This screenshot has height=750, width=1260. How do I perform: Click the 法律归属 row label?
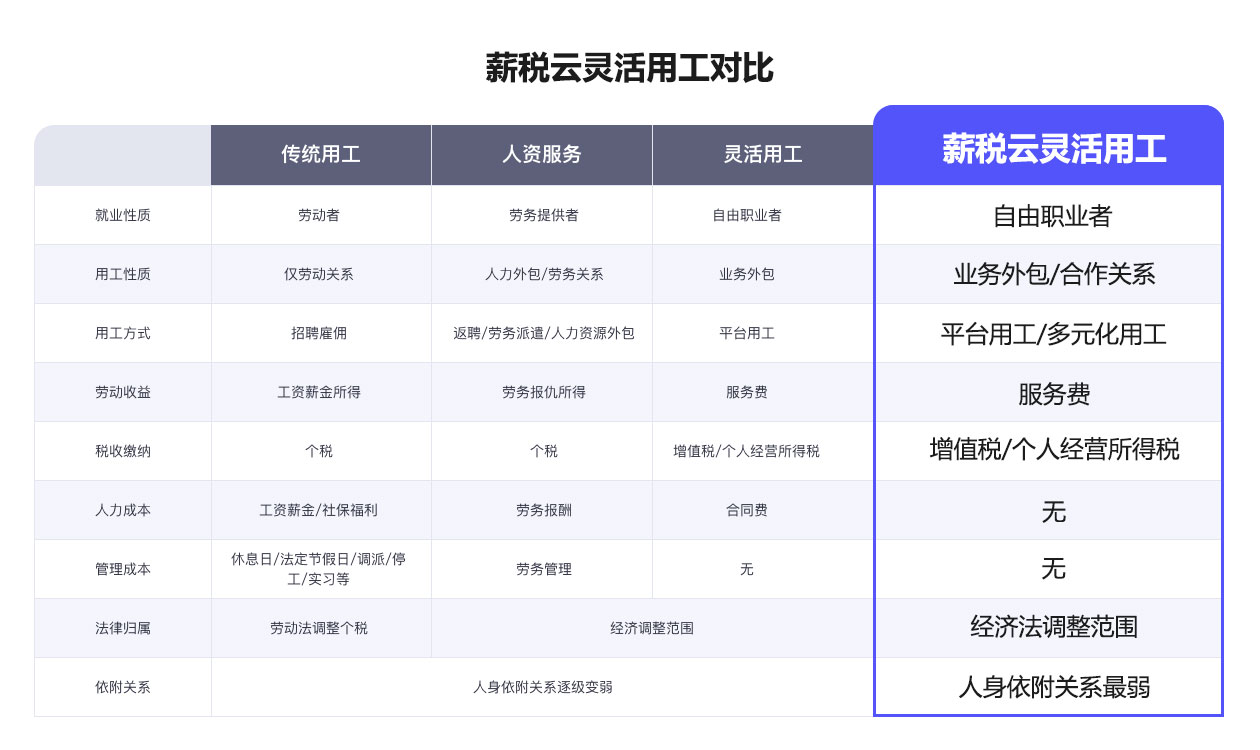123,628
